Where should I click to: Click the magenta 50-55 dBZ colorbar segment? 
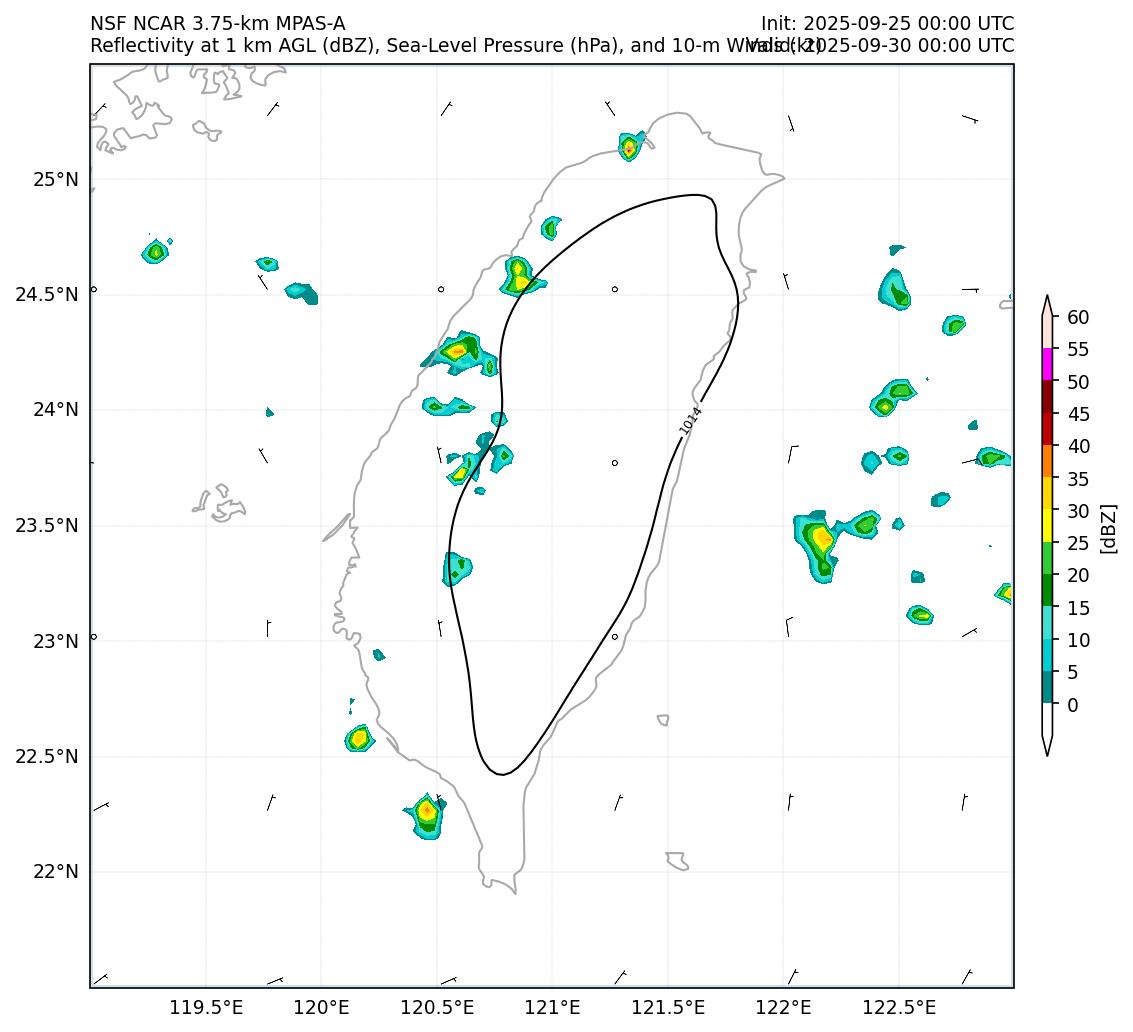[1047, 364]
